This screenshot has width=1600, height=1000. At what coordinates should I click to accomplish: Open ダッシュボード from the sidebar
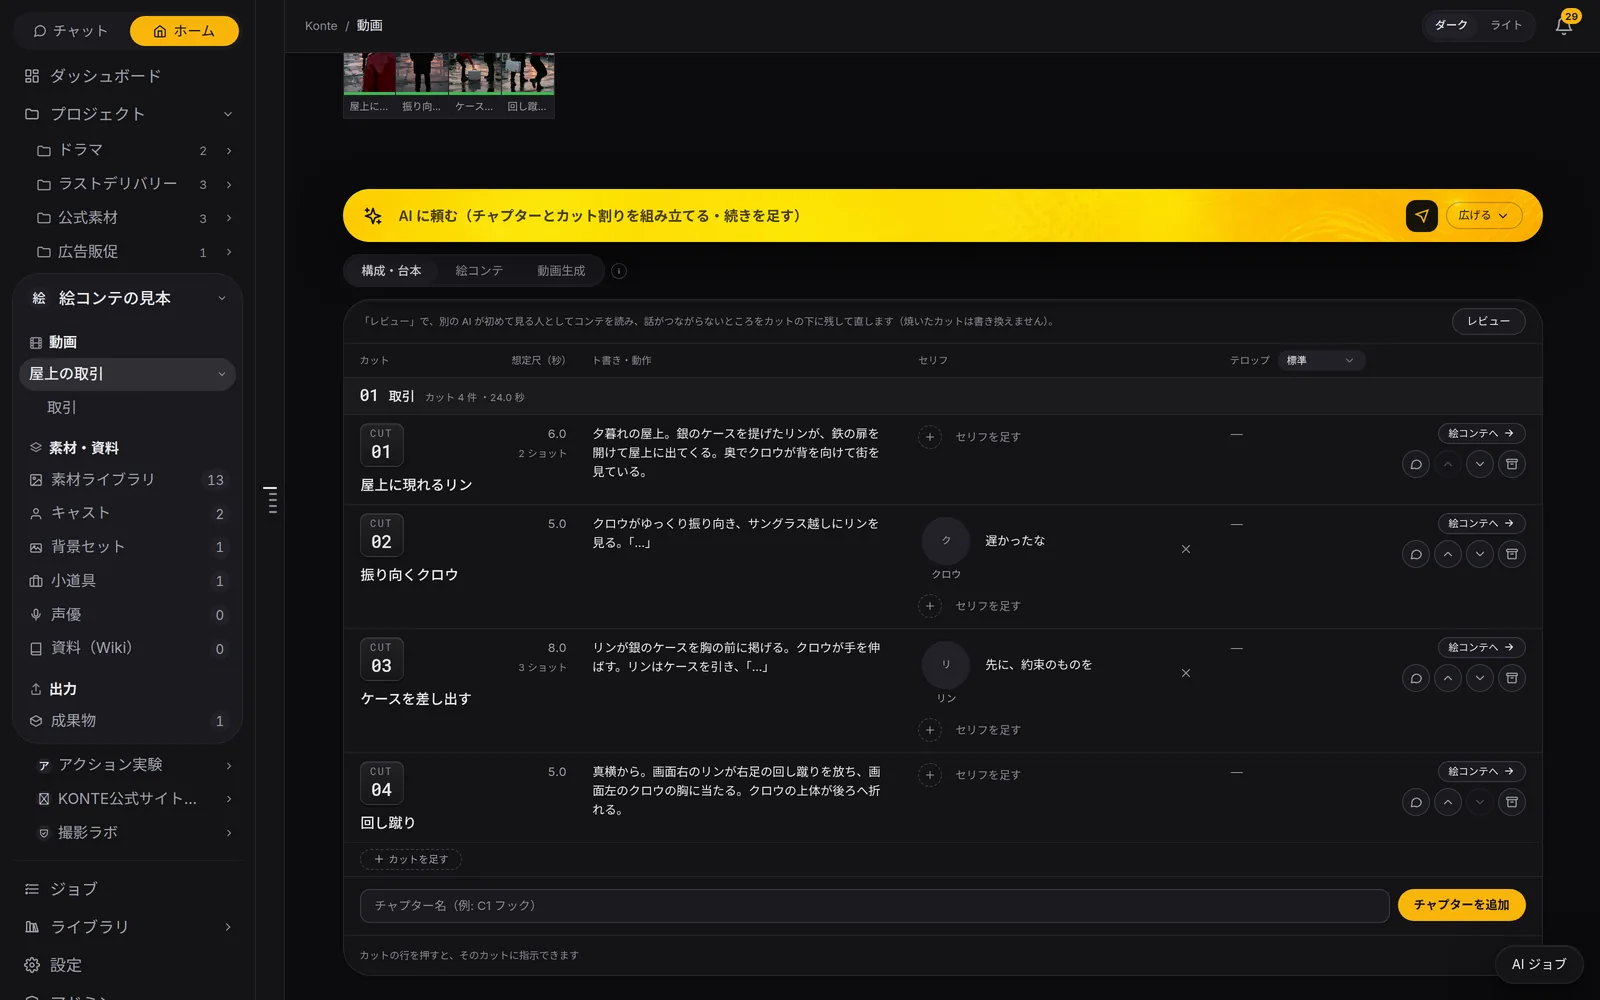tap(127, 76)
